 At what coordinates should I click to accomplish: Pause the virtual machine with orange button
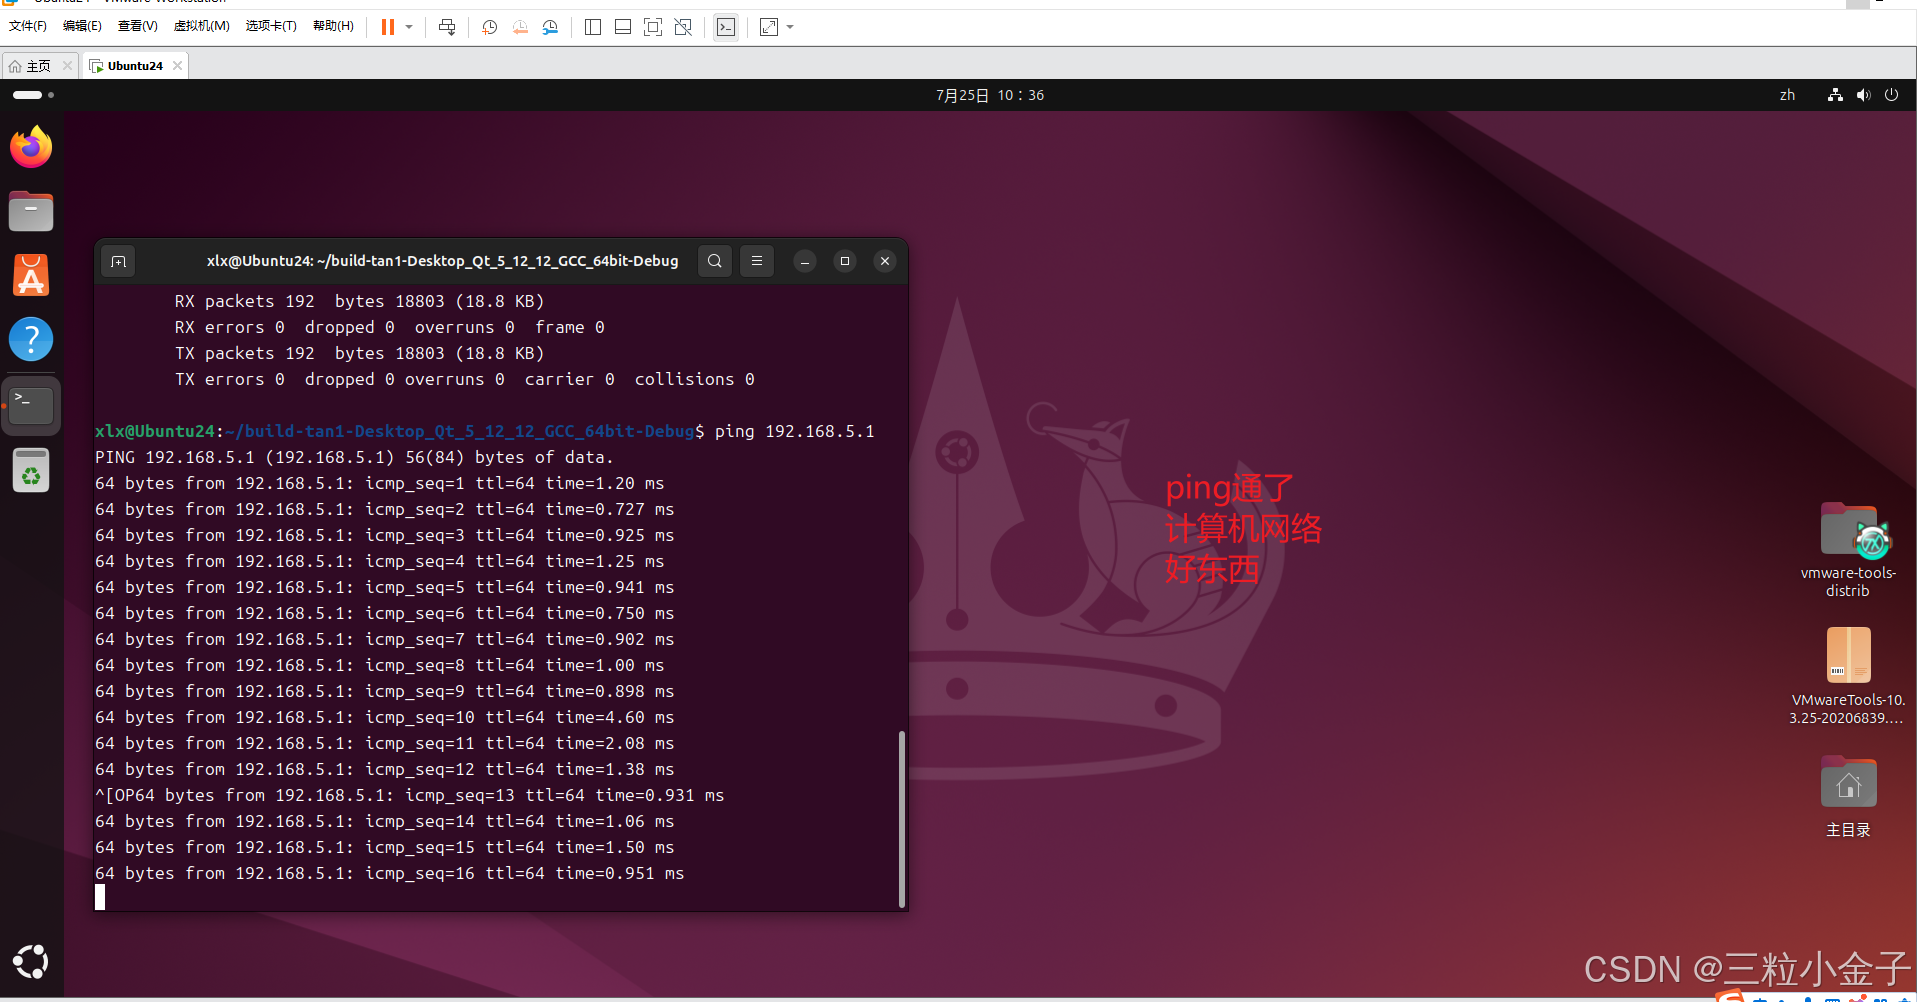387,27
